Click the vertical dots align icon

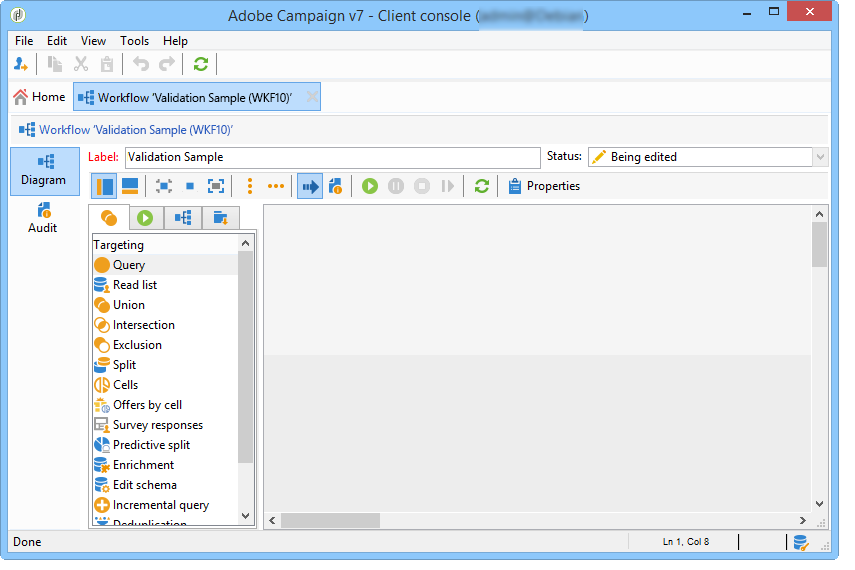pos(250,187)
